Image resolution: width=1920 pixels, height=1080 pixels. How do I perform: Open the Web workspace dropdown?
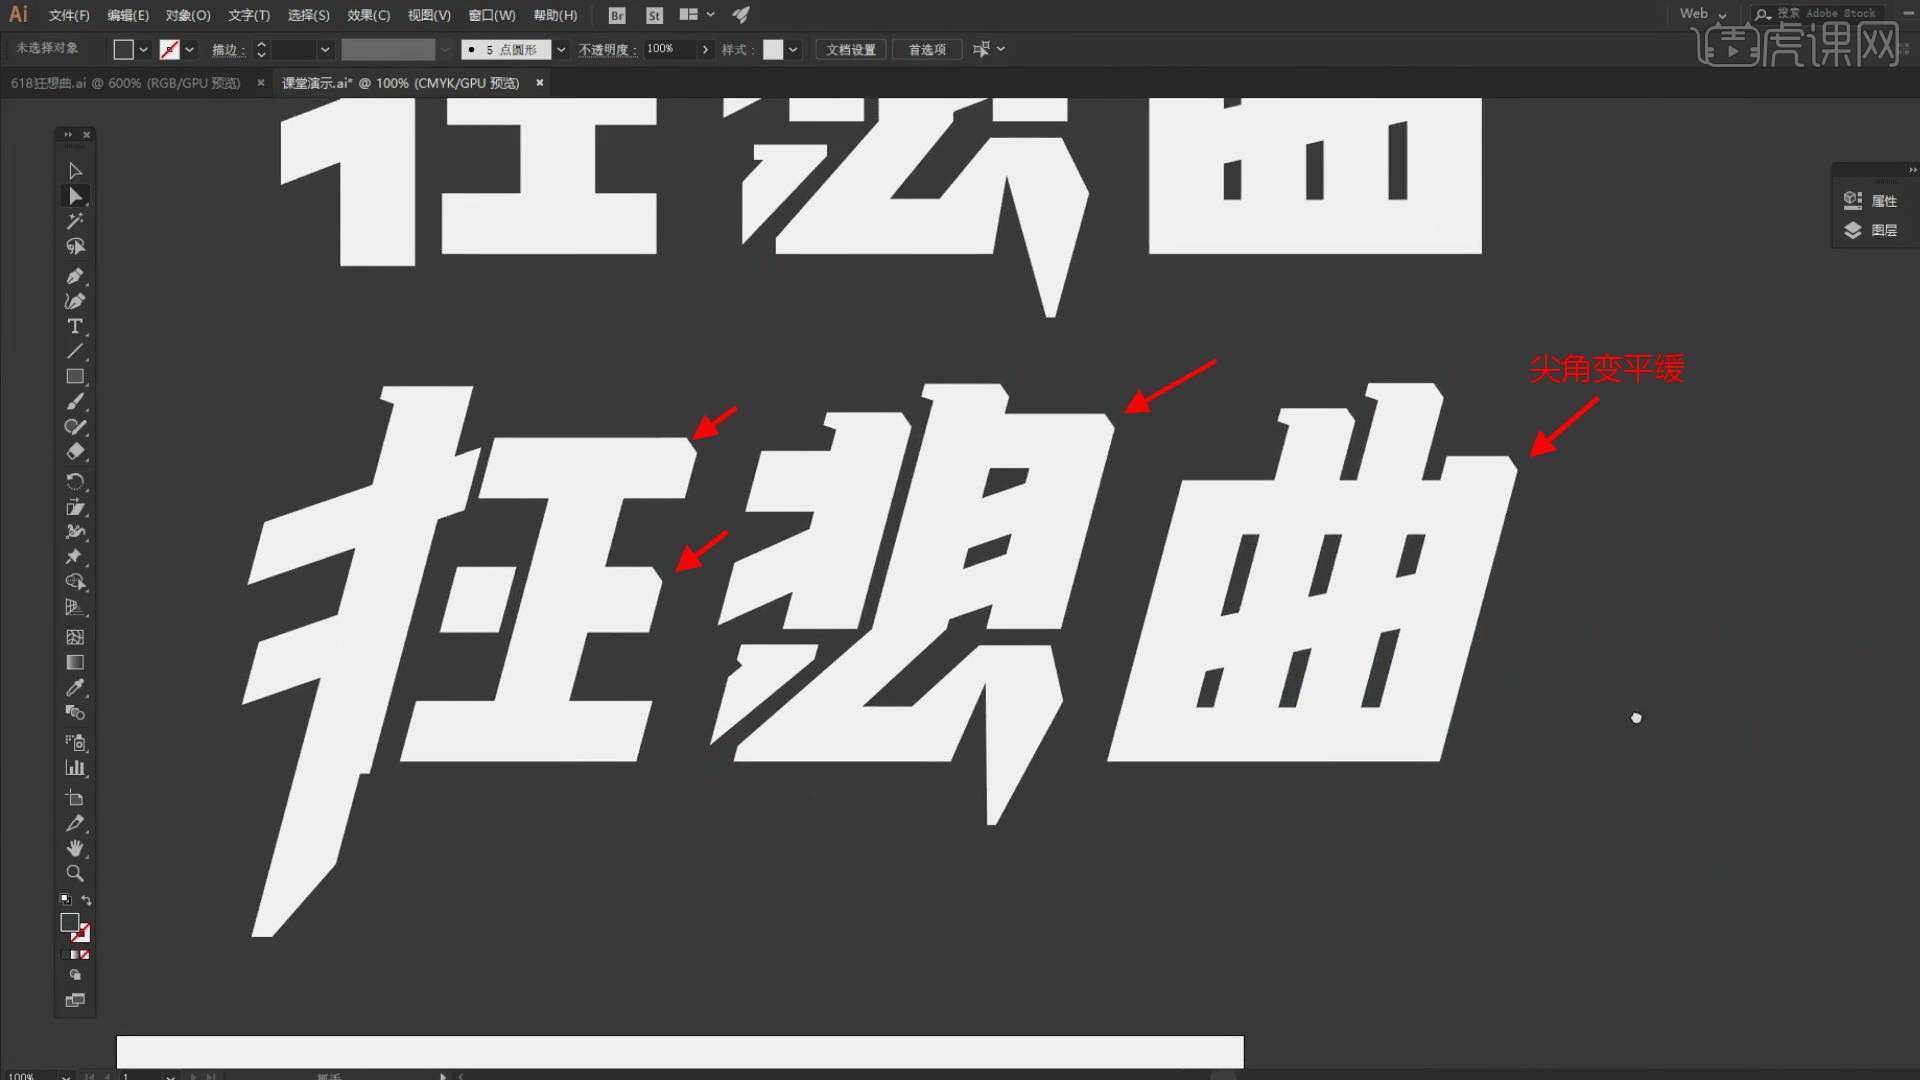(1703, 14)
